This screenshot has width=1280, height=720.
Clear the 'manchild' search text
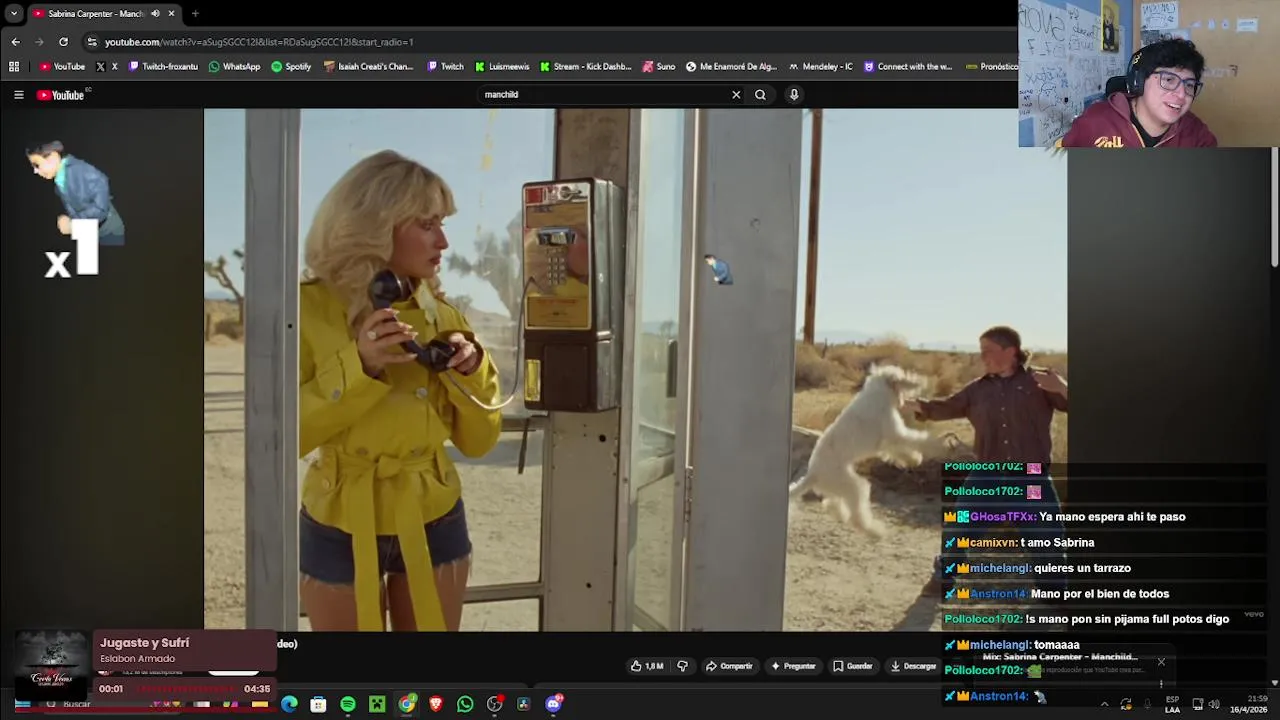click(736, 95)
